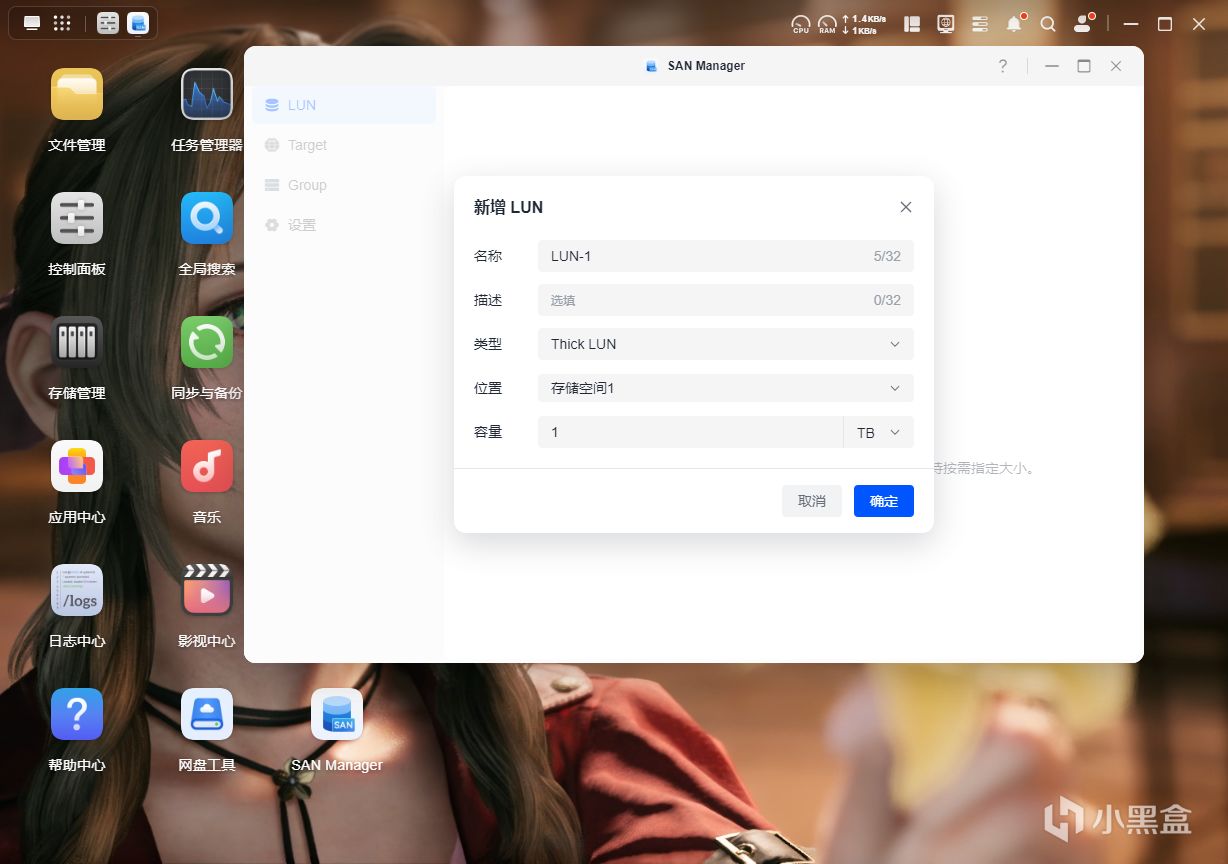This screenshot has height=864, width=1228.
Task: Open the 设置 settings sidebar tab
Action: pos(344,225)
